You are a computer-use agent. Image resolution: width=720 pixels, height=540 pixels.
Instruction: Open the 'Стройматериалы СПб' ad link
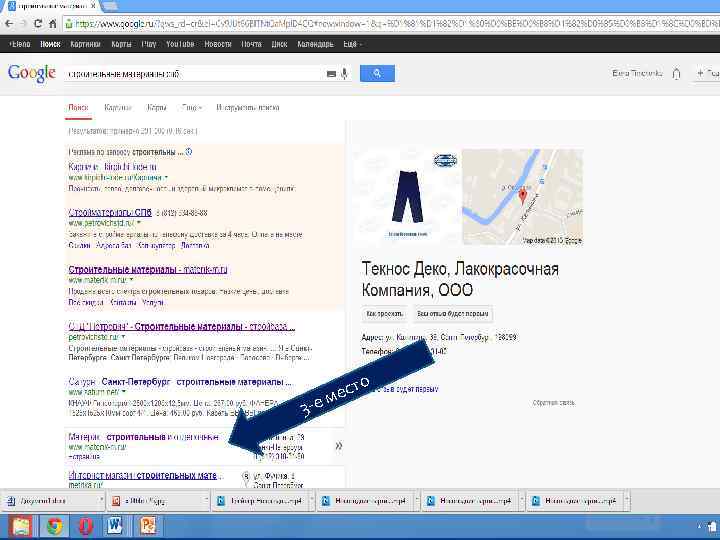[110, 213]
